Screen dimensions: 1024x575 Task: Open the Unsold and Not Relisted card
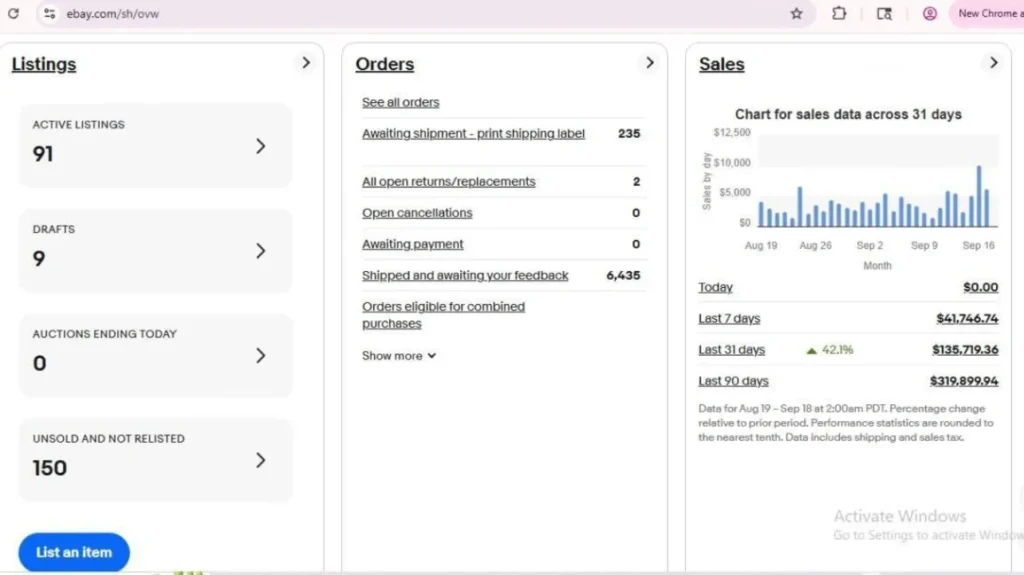[x=155, y=460]
